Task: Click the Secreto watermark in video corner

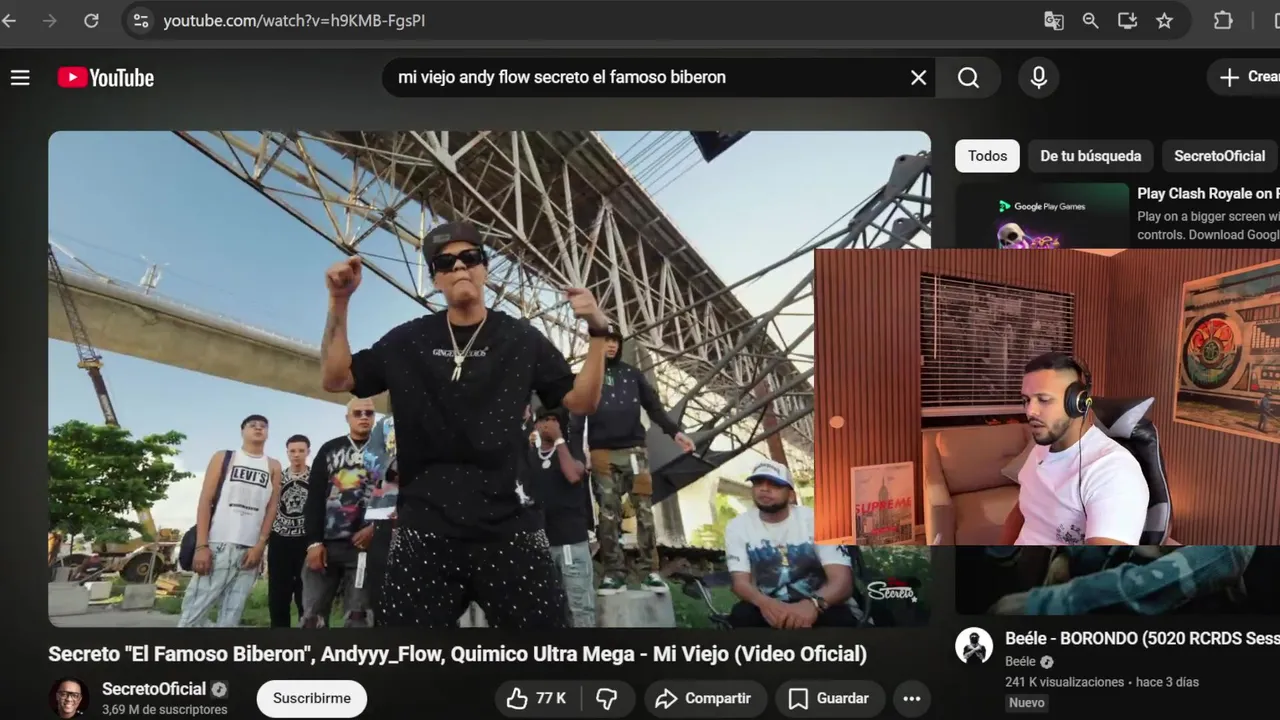Action: (x=890, y=591)
